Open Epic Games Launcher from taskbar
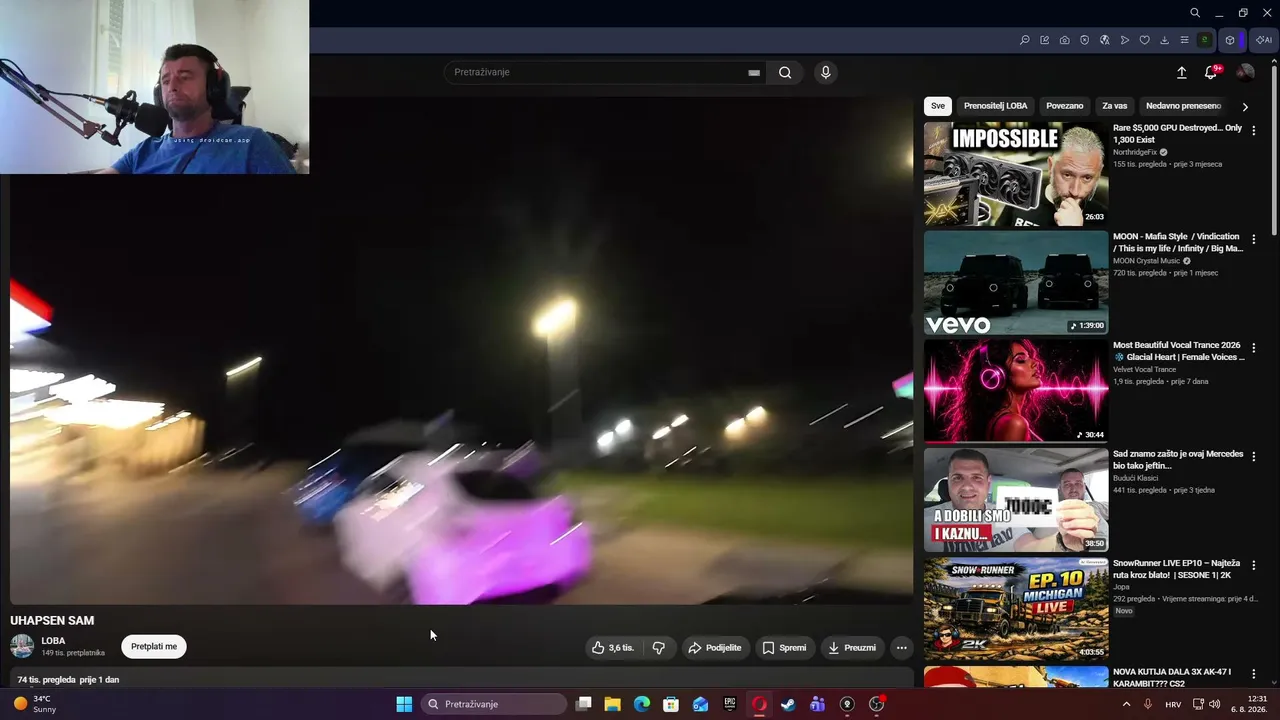Image resolution: width=1280 pixels, height=720 pixels. (x=730, y=704)
